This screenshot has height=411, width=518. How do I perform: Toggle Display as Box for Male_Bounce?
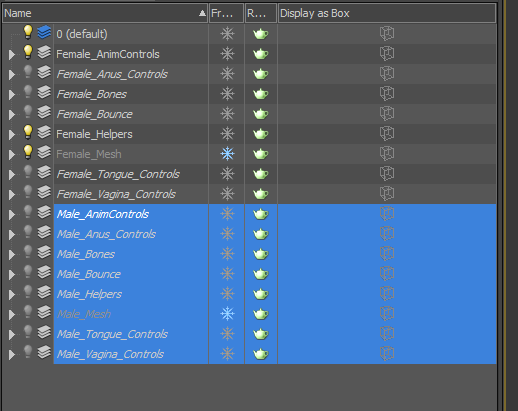387,274
